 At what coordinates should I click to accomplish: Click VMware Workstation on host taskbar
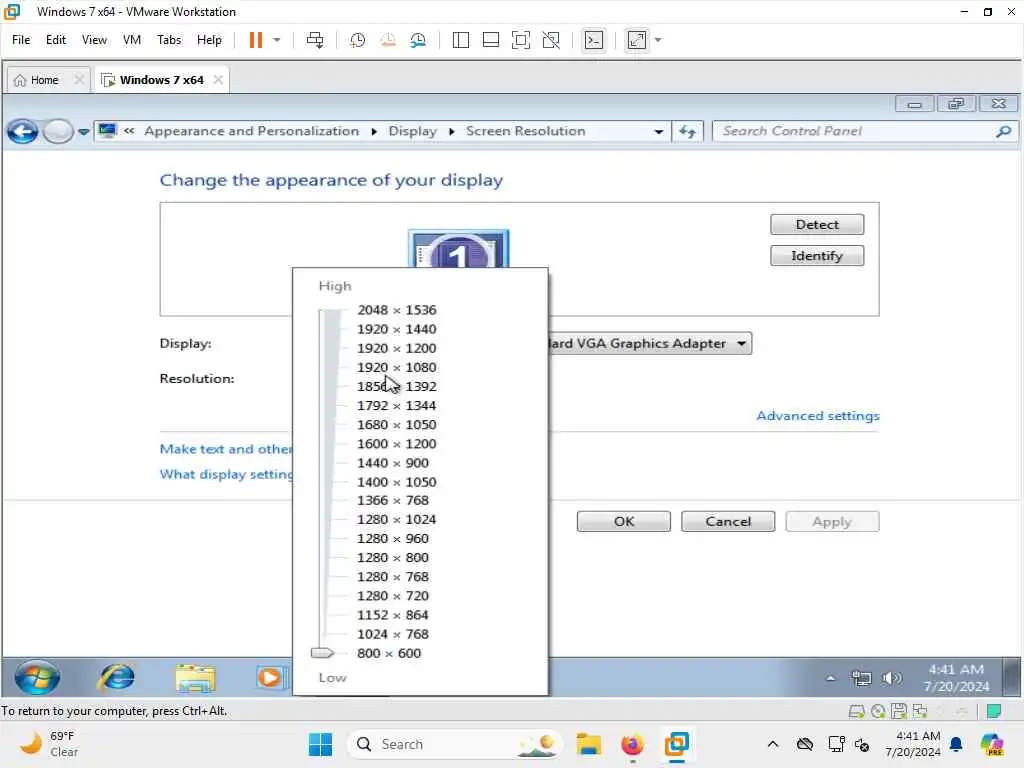click(677, 744)
